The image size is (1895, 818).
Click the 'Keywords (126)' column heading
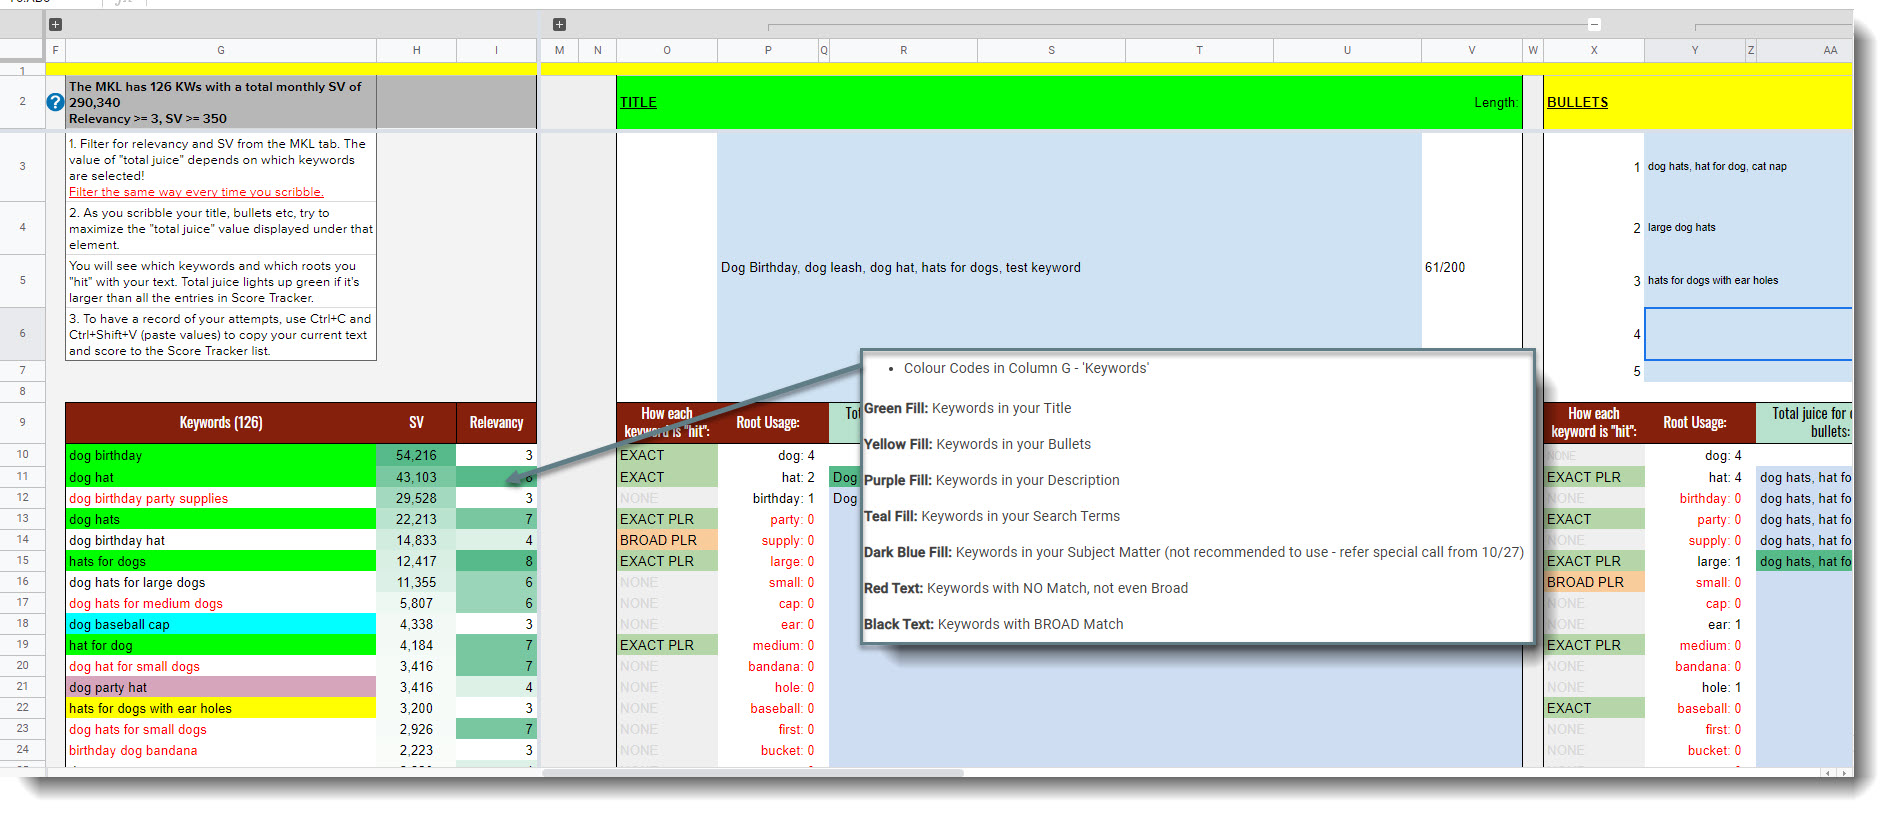pyautogui.click(x=221, y=423)
